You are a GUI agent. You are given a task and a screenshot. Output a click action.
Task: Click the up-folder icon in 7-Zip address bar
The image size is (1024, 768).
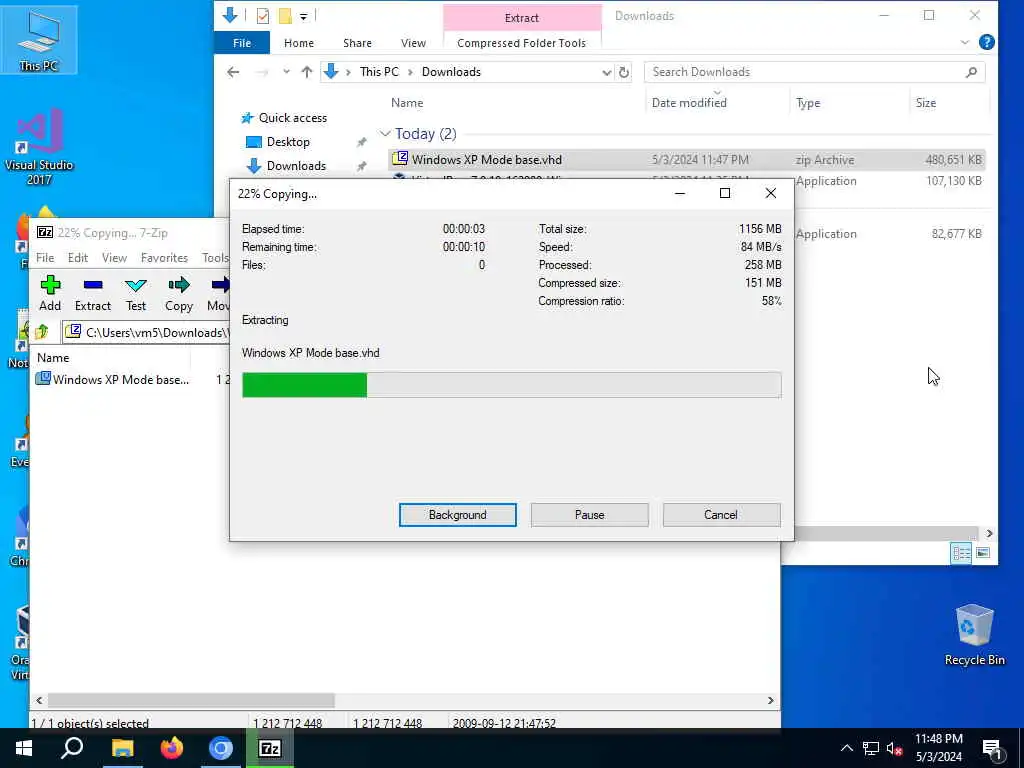42,332
